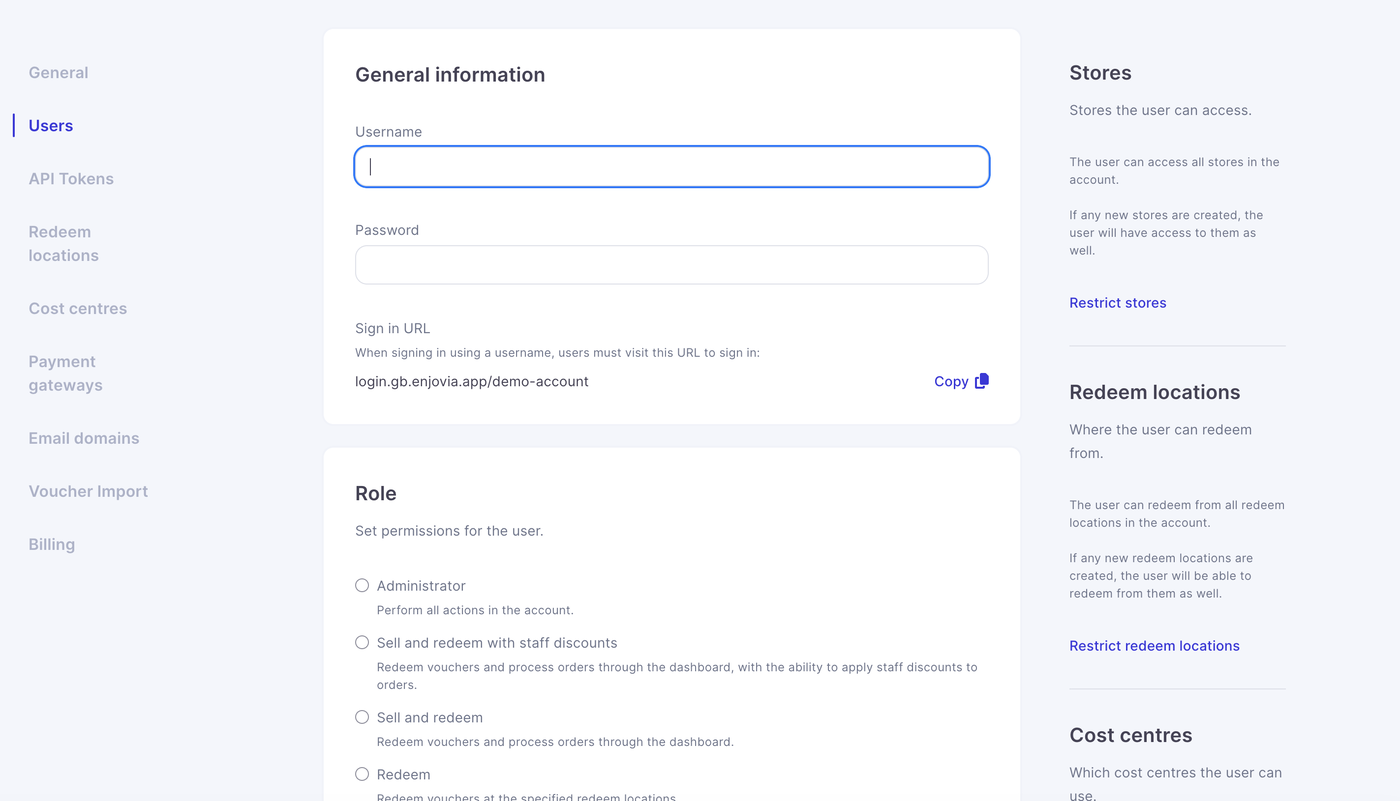Open Payment gateways settings
1400x801 pixels.
65,374
